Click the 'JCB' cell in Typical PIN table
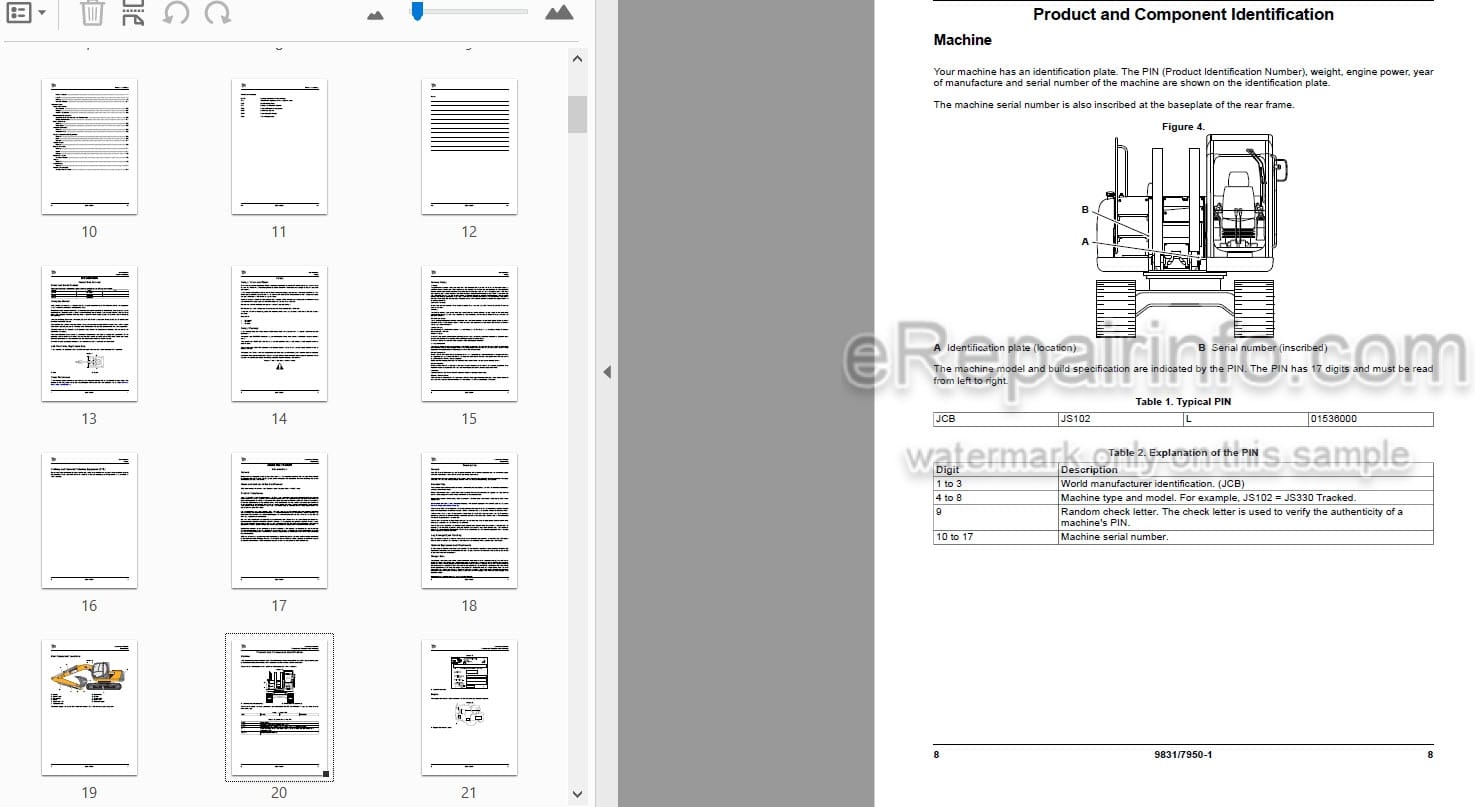 click(995, 419)
